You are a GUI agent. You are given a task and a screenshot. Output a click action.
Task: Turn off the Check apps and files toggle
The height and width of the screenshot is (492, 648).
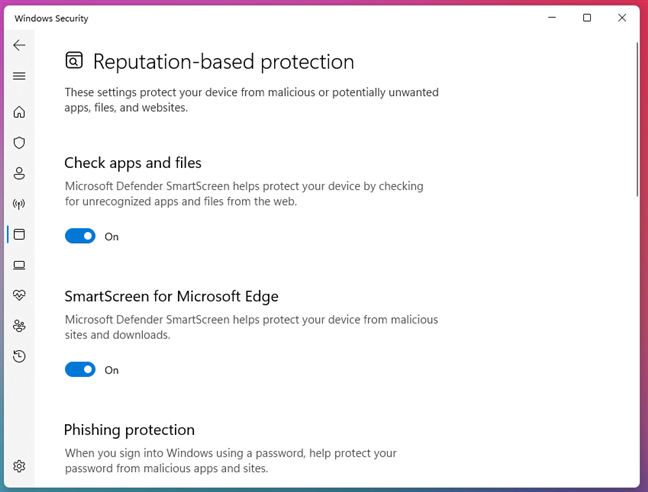(80, 236)
